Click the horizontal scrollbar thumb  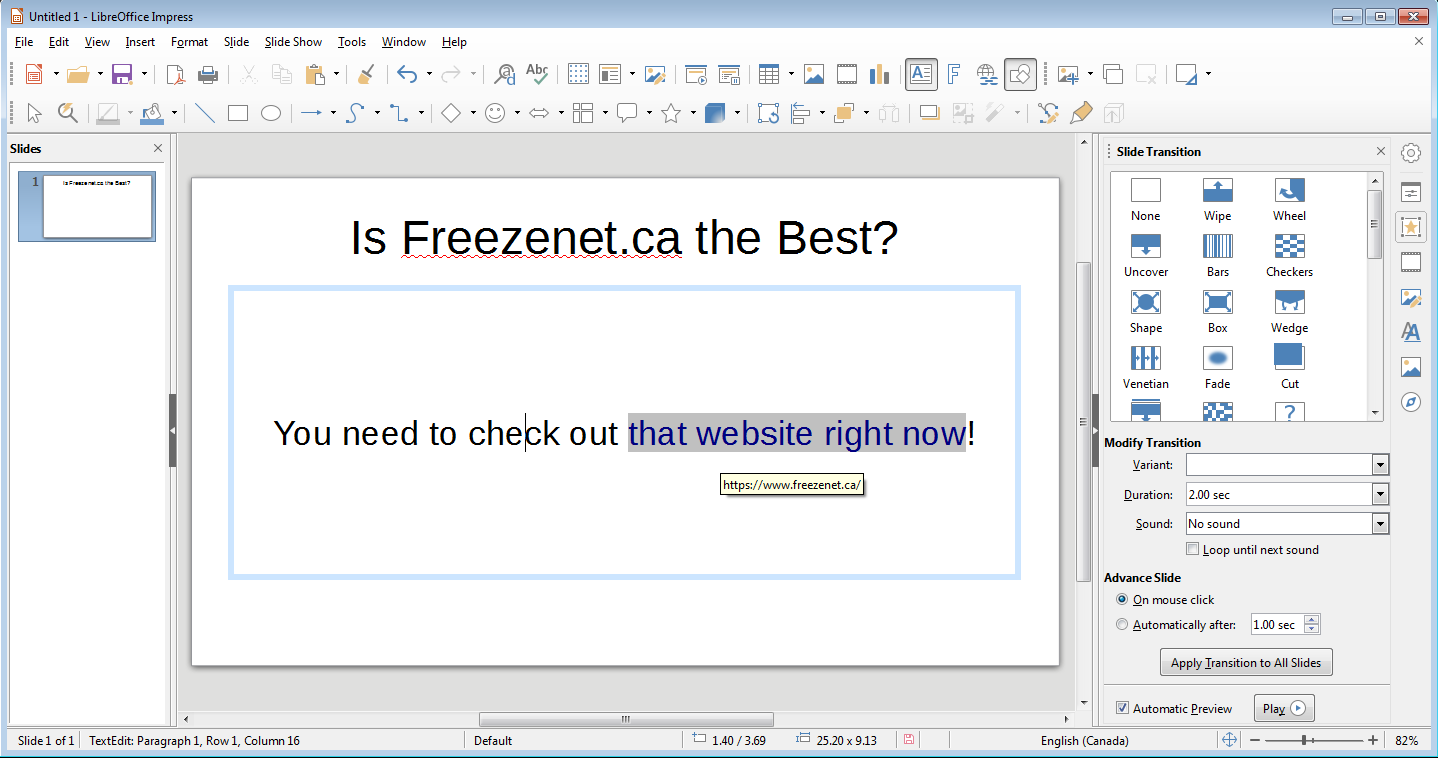coord(626,719)
